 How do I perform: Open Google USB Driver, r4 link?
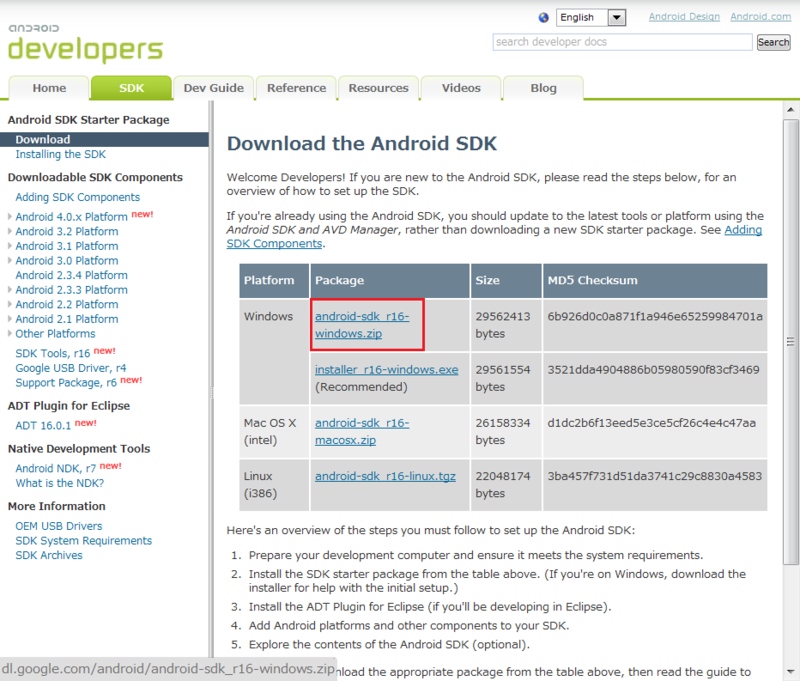click(71, 368)
